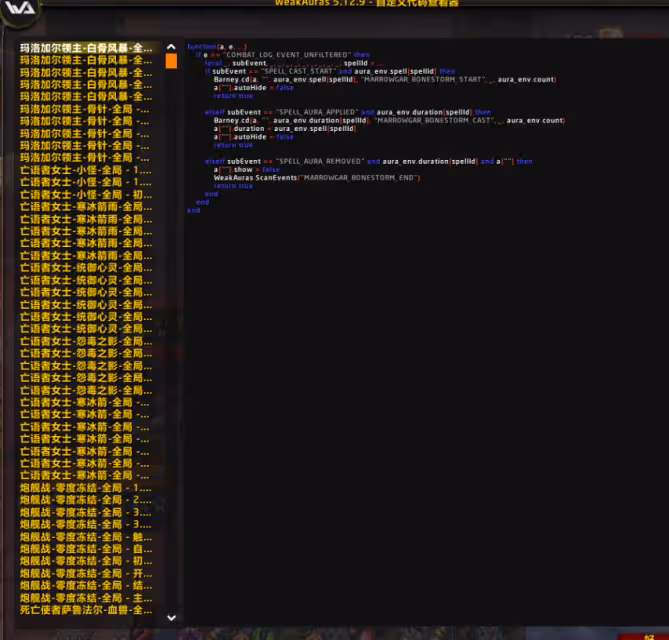
Task: Click code text "MARROWGAR_BONESTORM_CAST"
Action: click(433, 120)
